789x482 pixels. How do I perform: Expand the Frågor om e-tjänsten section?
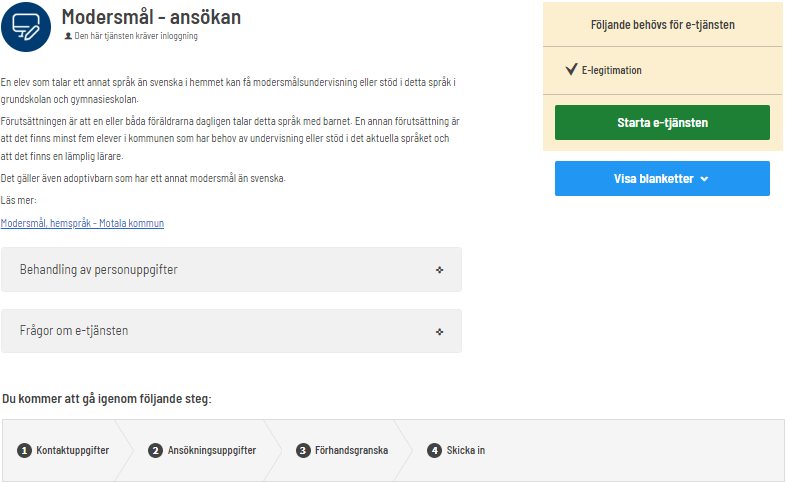(230, 331)
